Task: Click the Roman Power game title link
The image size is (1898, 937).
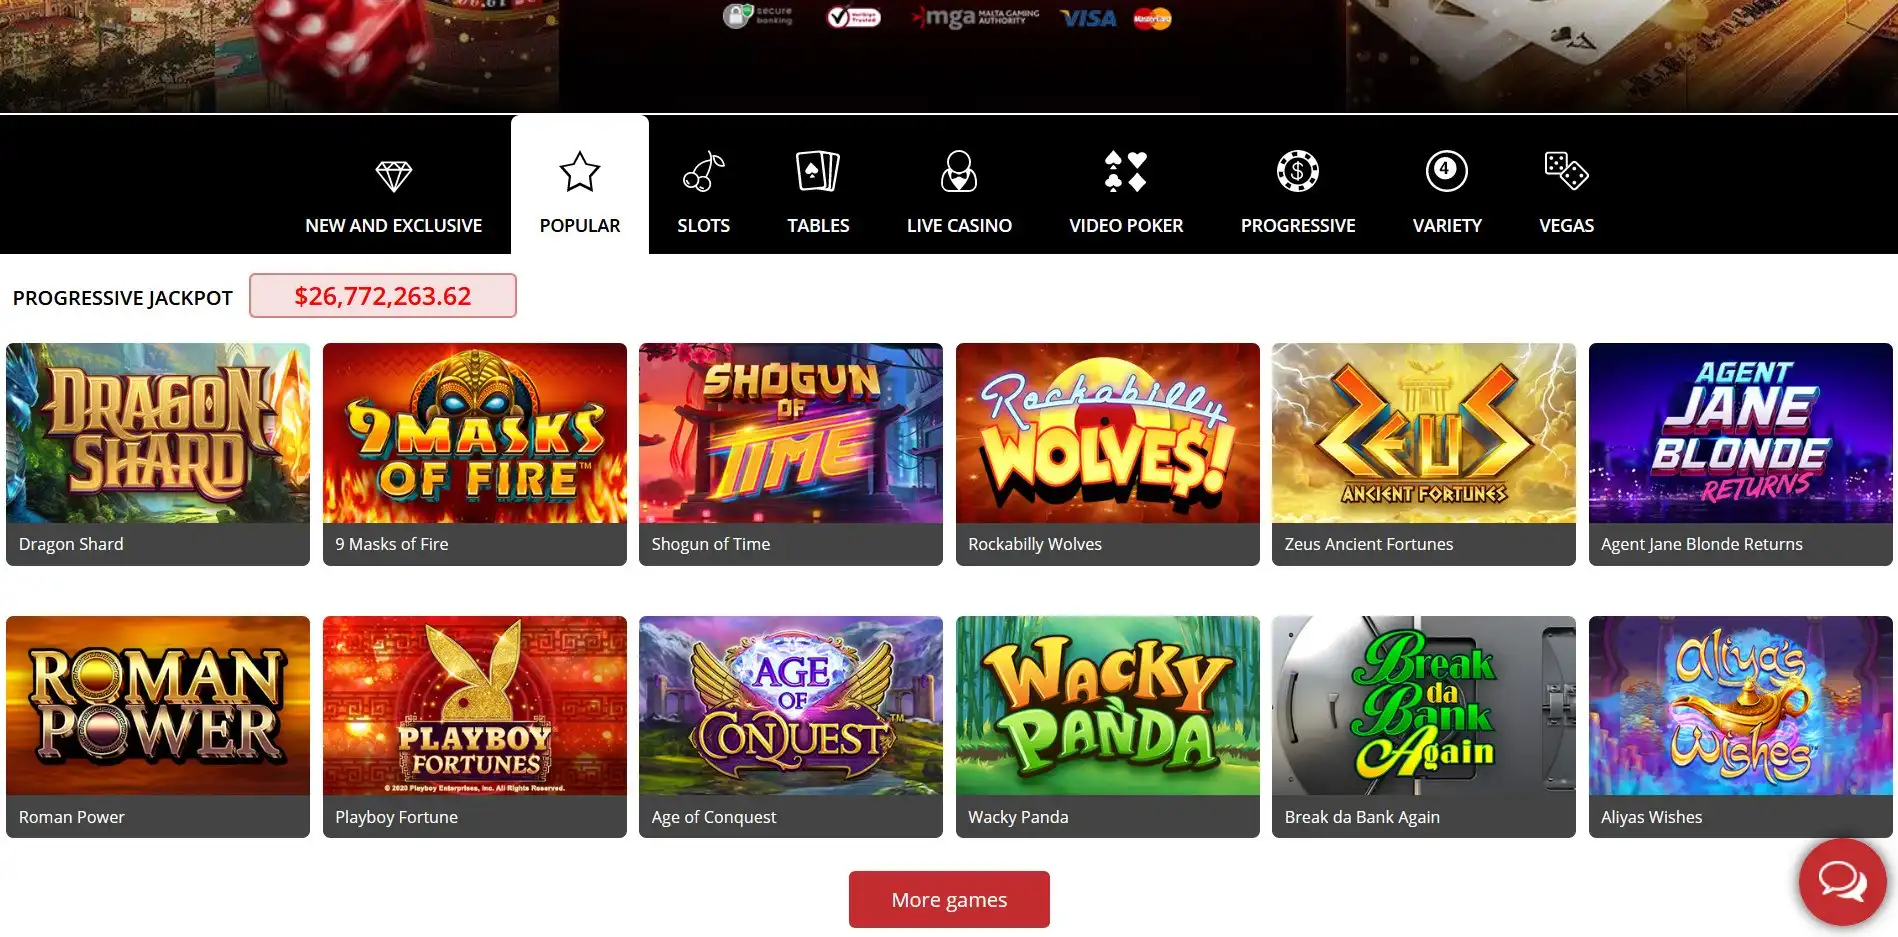Action: (72, 817)
